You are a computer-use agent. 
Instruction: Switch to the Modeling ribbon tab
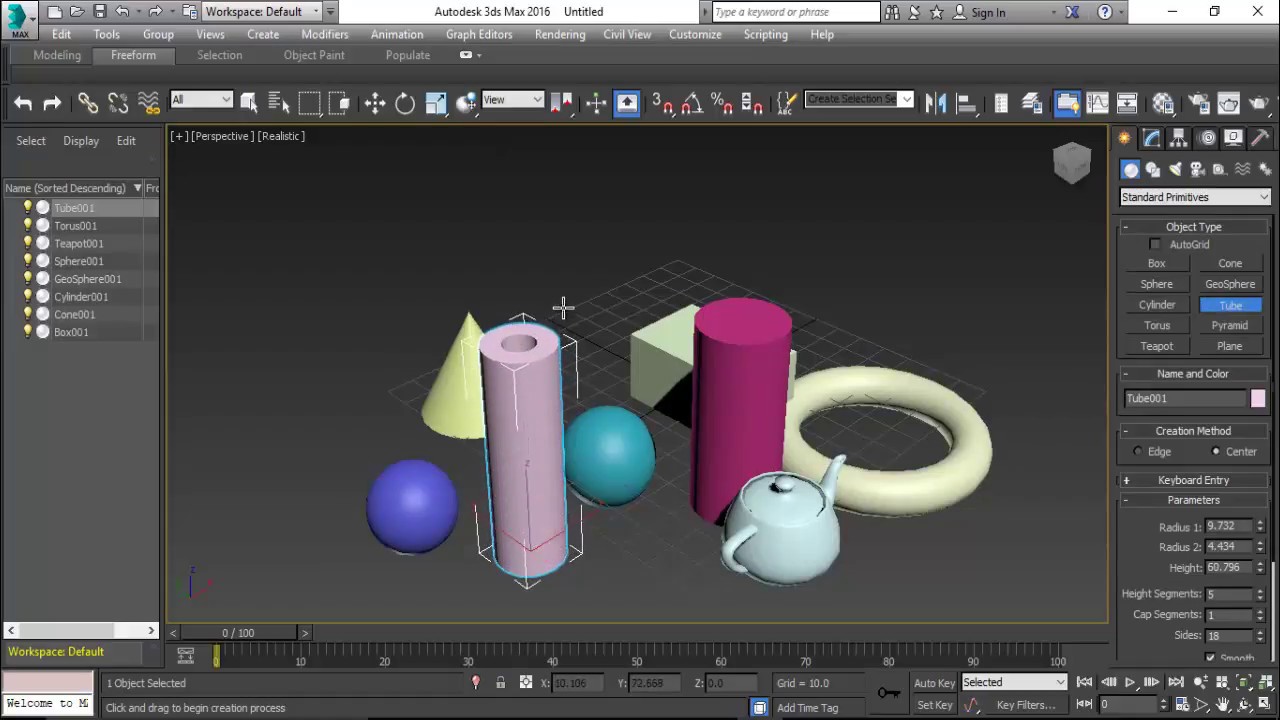coord(57,55)
